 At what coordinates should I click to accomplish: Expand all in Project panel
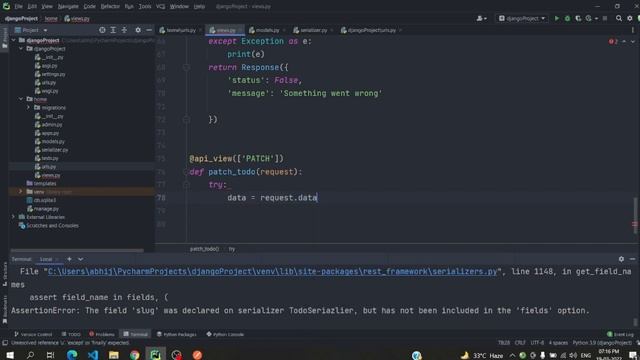pos(113,30)
